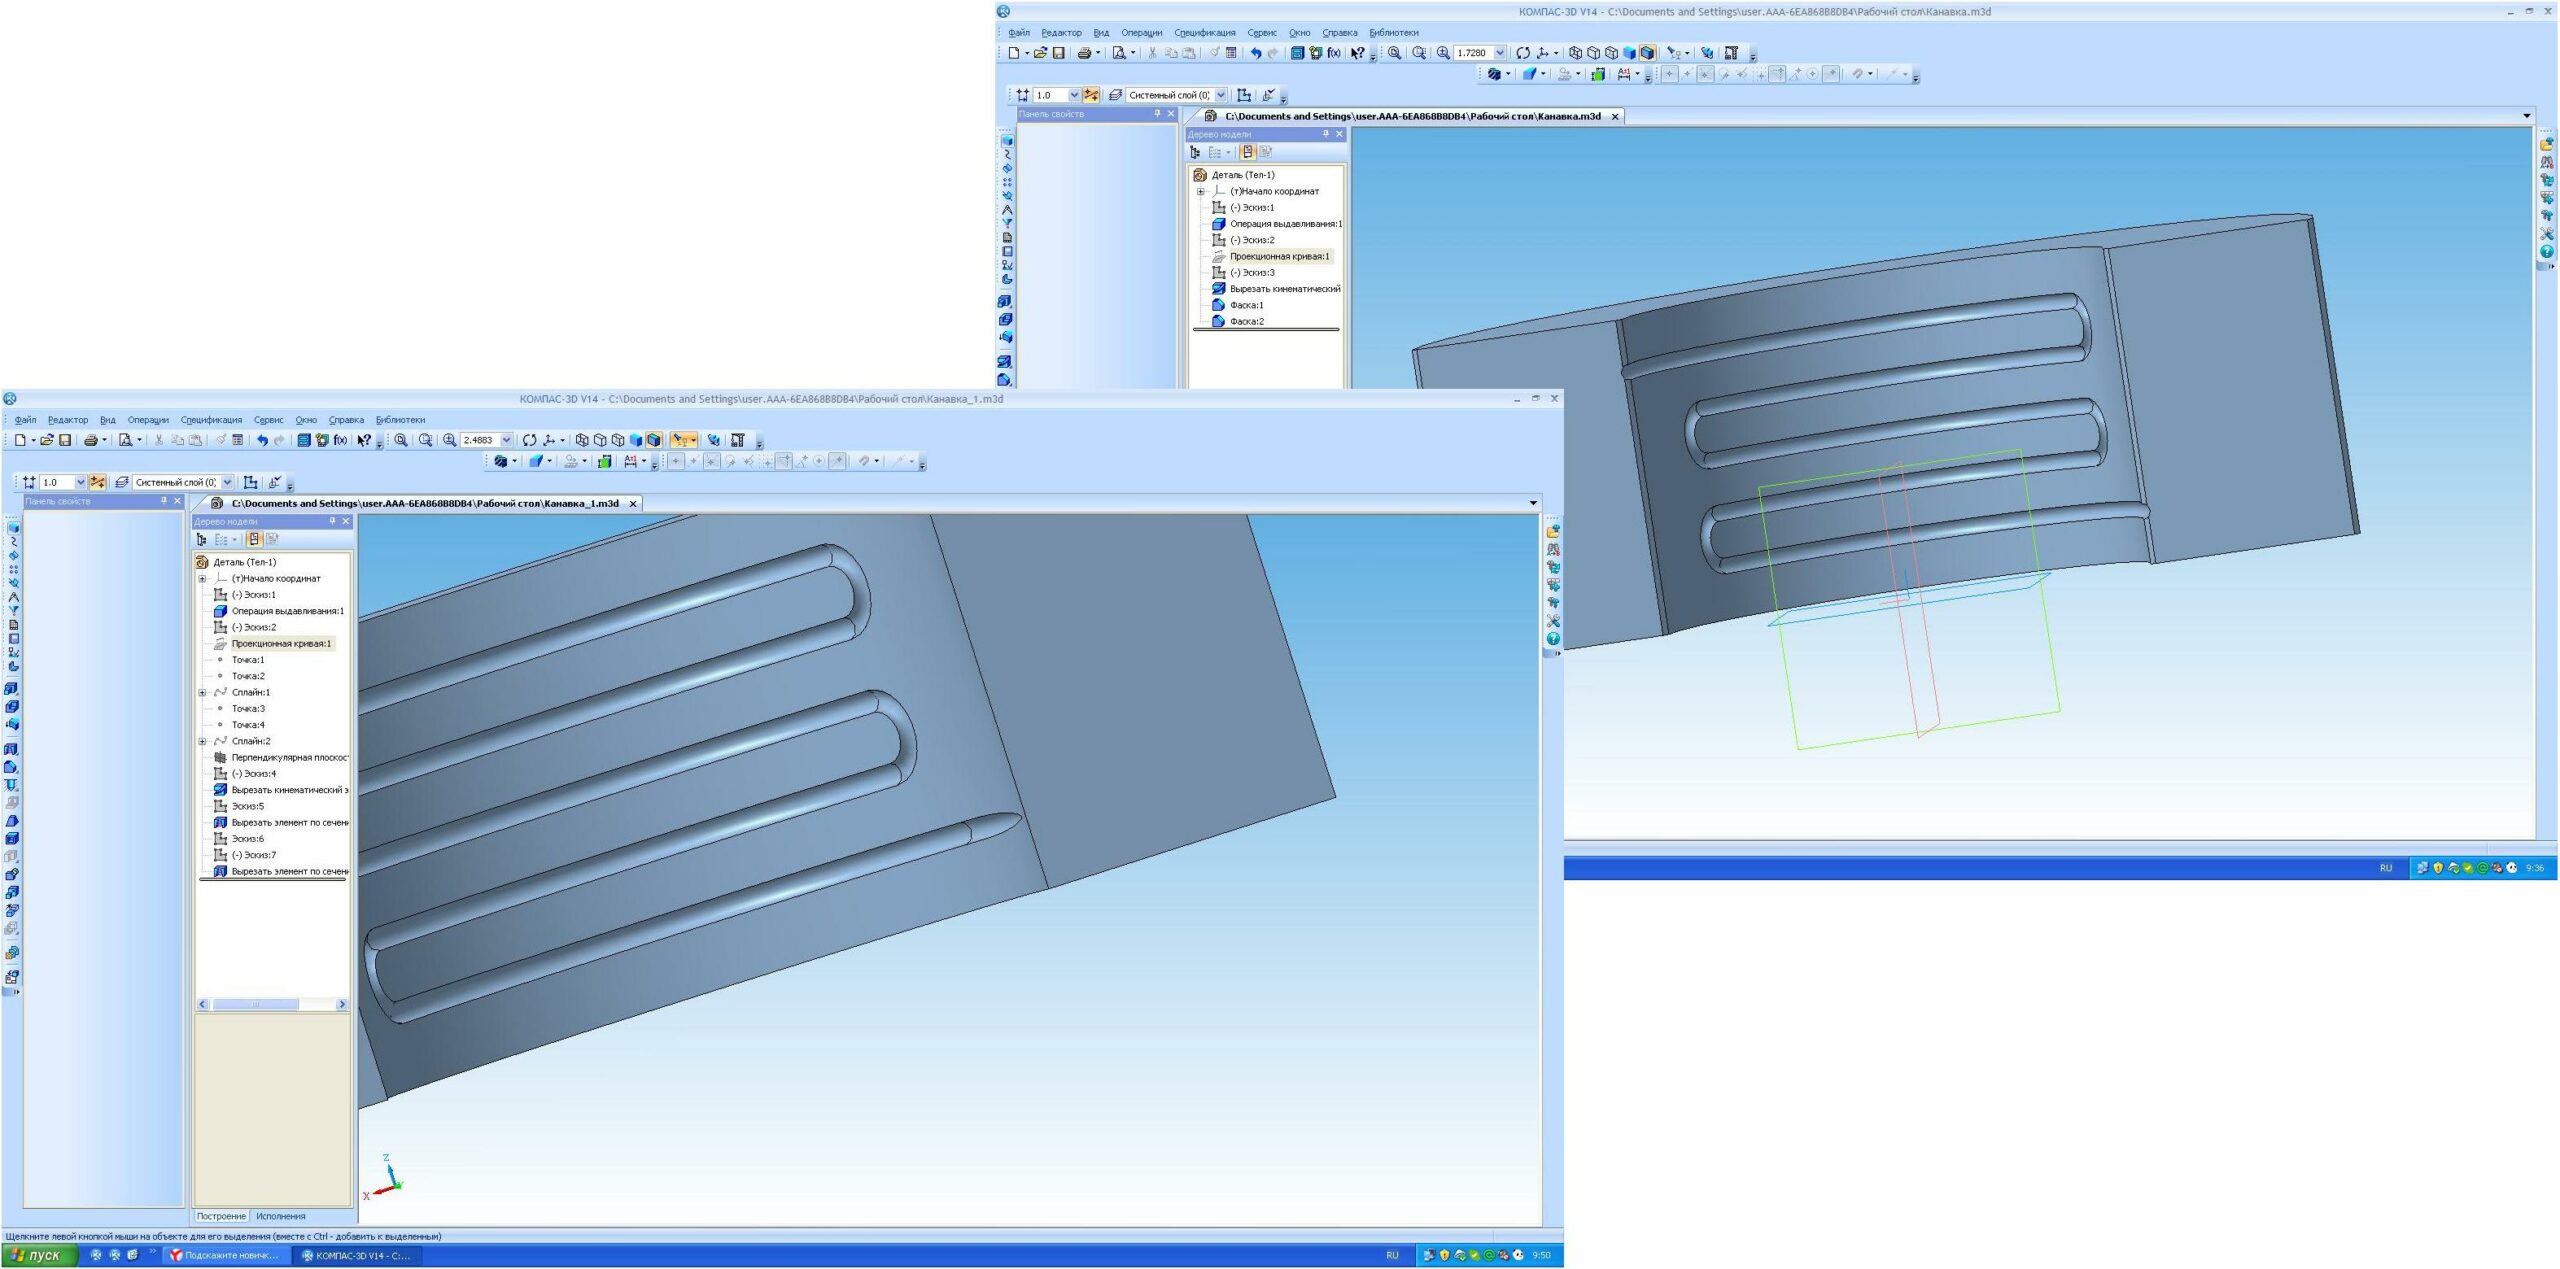This screenshot has width=2560, height=1269.
Task: Click the Help question icon on the Канавка_1 right sidebar
Action: [x=1553, y=639]
